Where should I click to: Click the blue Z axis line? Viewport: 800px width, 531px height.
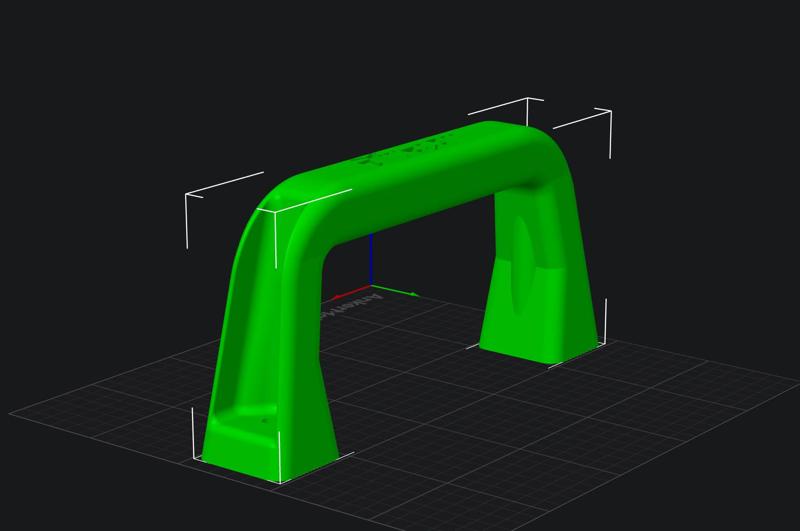(x=371, y=259)
